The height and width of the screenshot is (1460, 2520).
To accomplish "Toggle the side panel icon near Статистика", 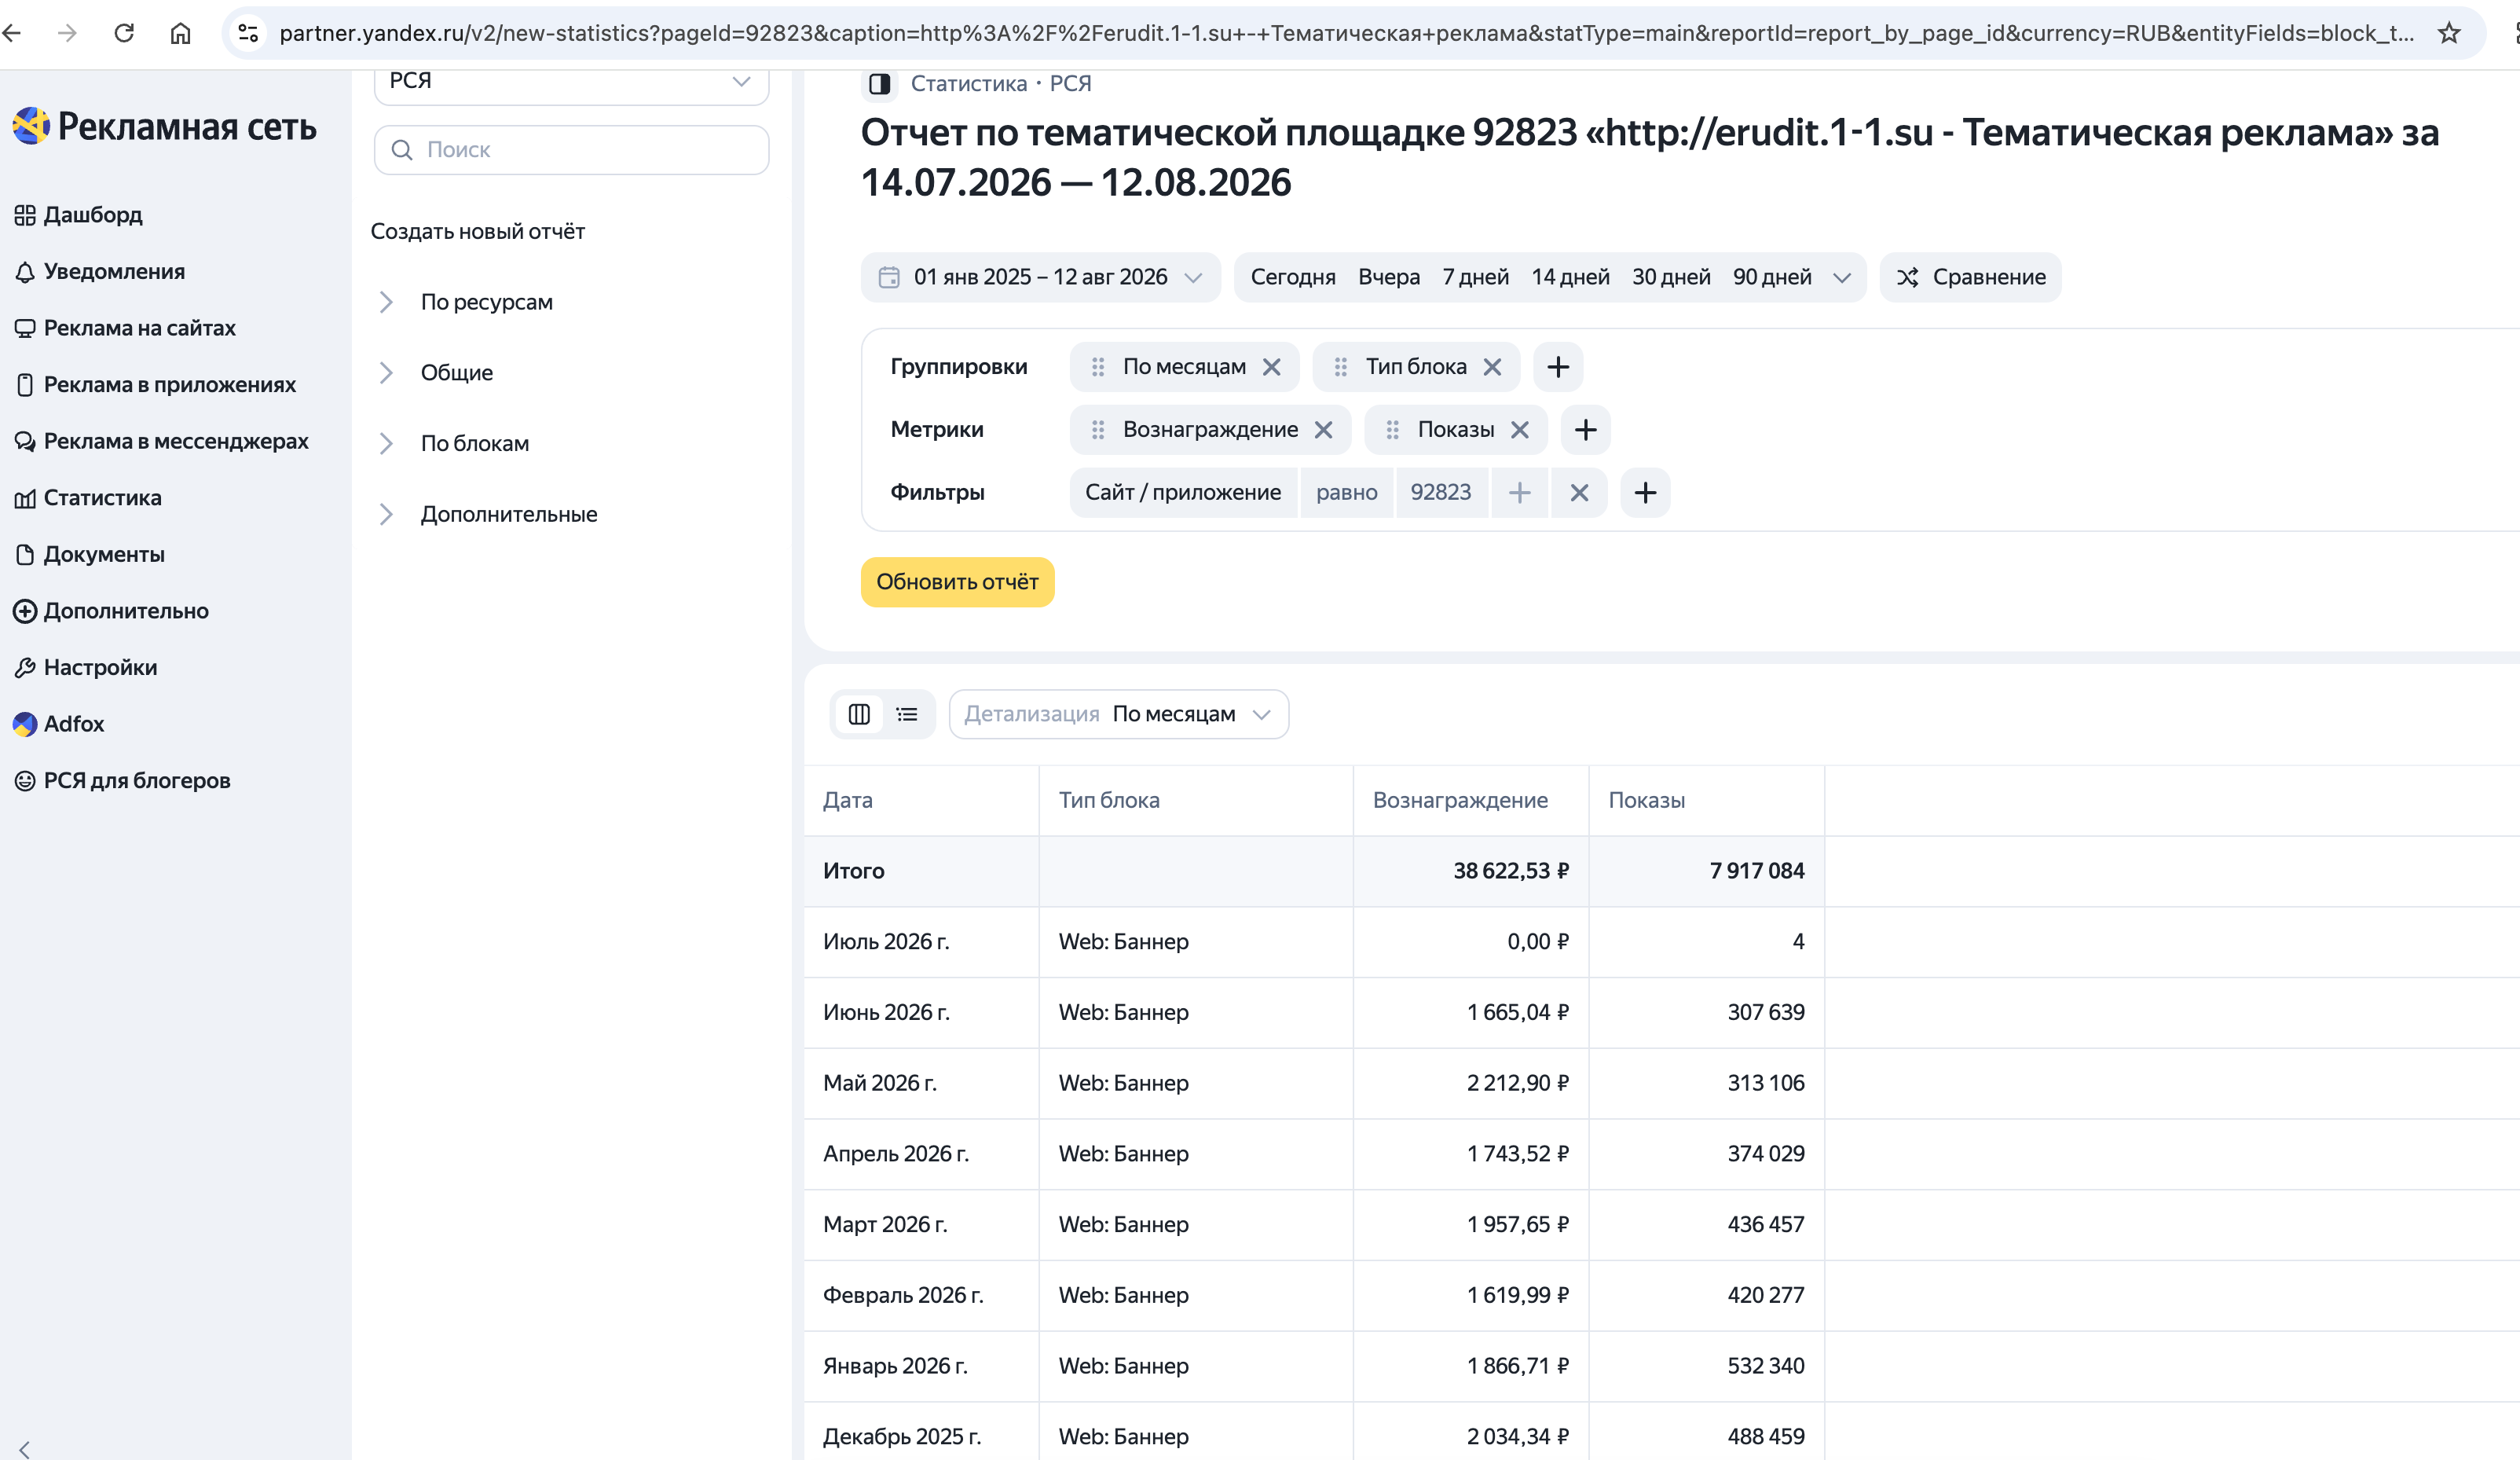I will tap(879, 84).
